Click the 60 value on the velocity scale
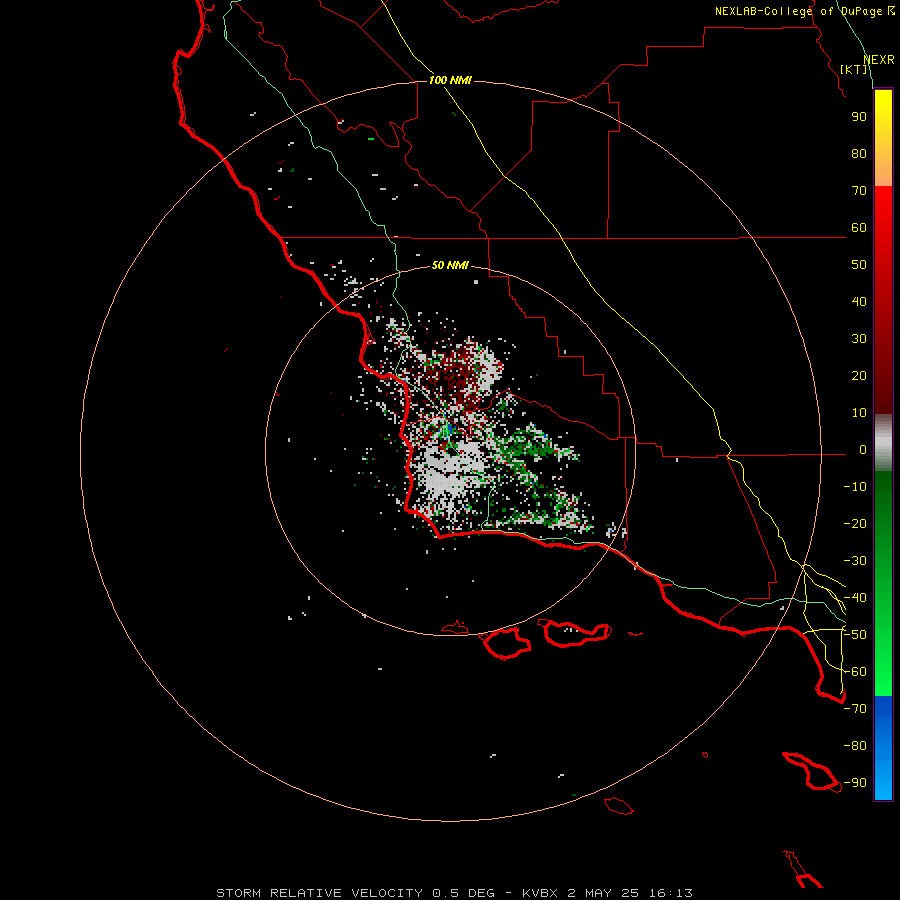Viewport: 900px width, 900px height. [x=859, y=227]
